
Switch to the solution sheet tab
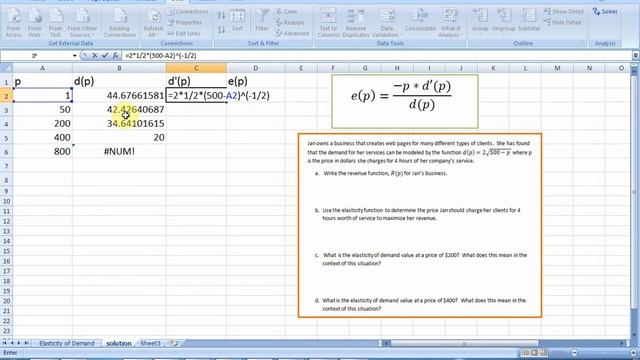[x=119, y=343]
